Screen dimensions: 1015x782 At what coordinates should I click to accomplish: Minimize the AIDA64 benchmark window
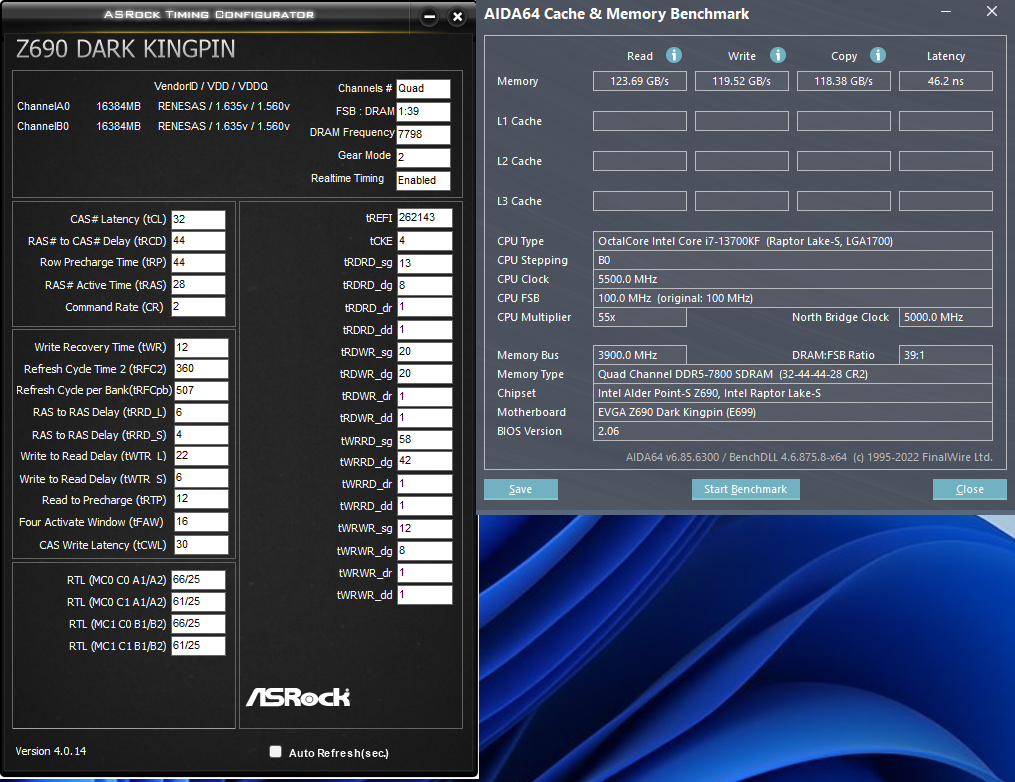tap(946, 12)
